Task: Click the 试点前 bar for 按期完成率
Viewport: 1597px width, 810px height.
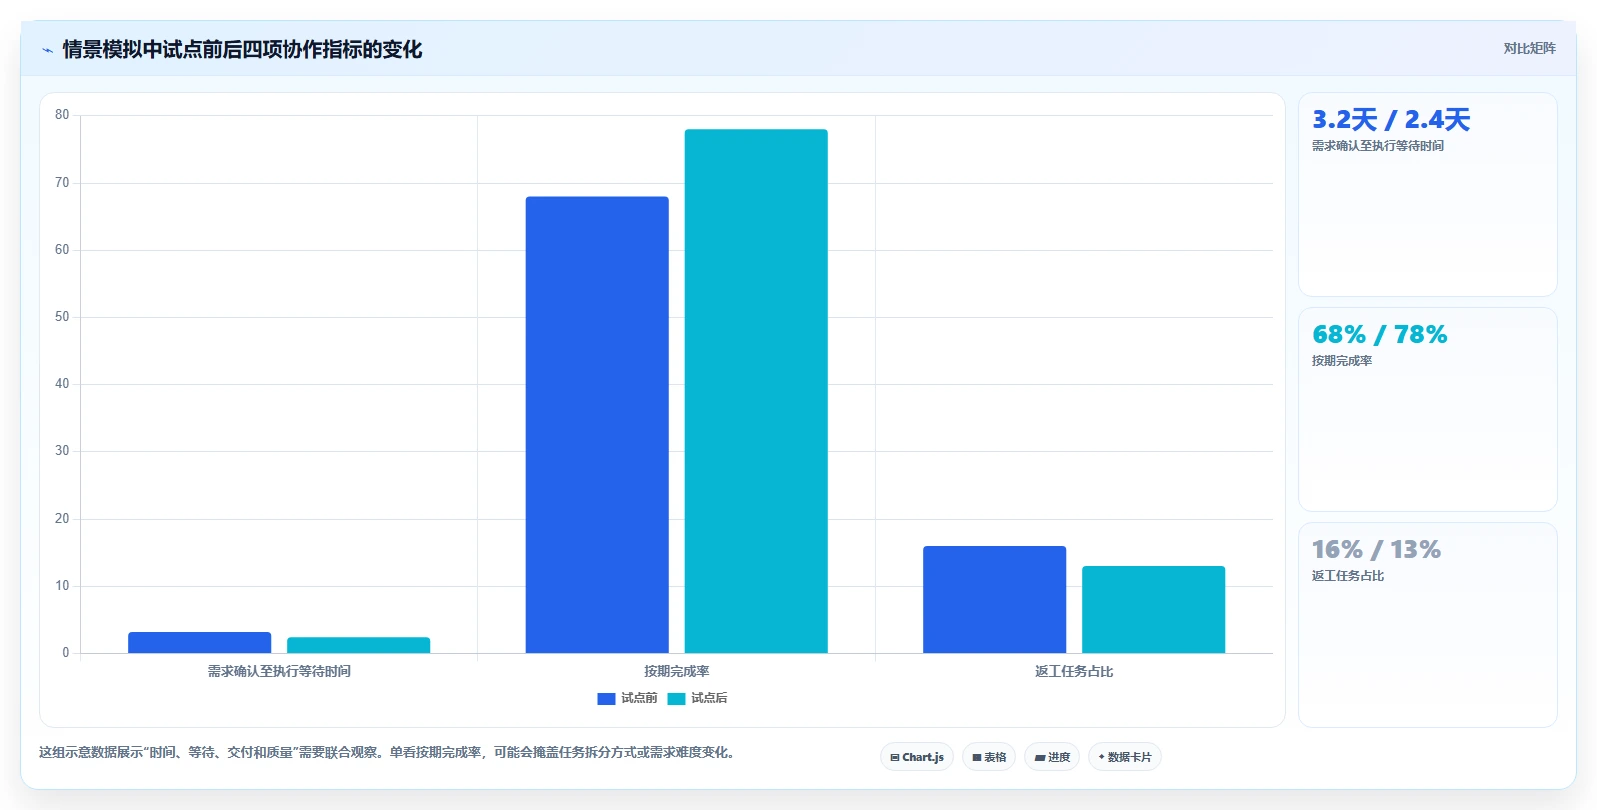Action: (597, 425)
